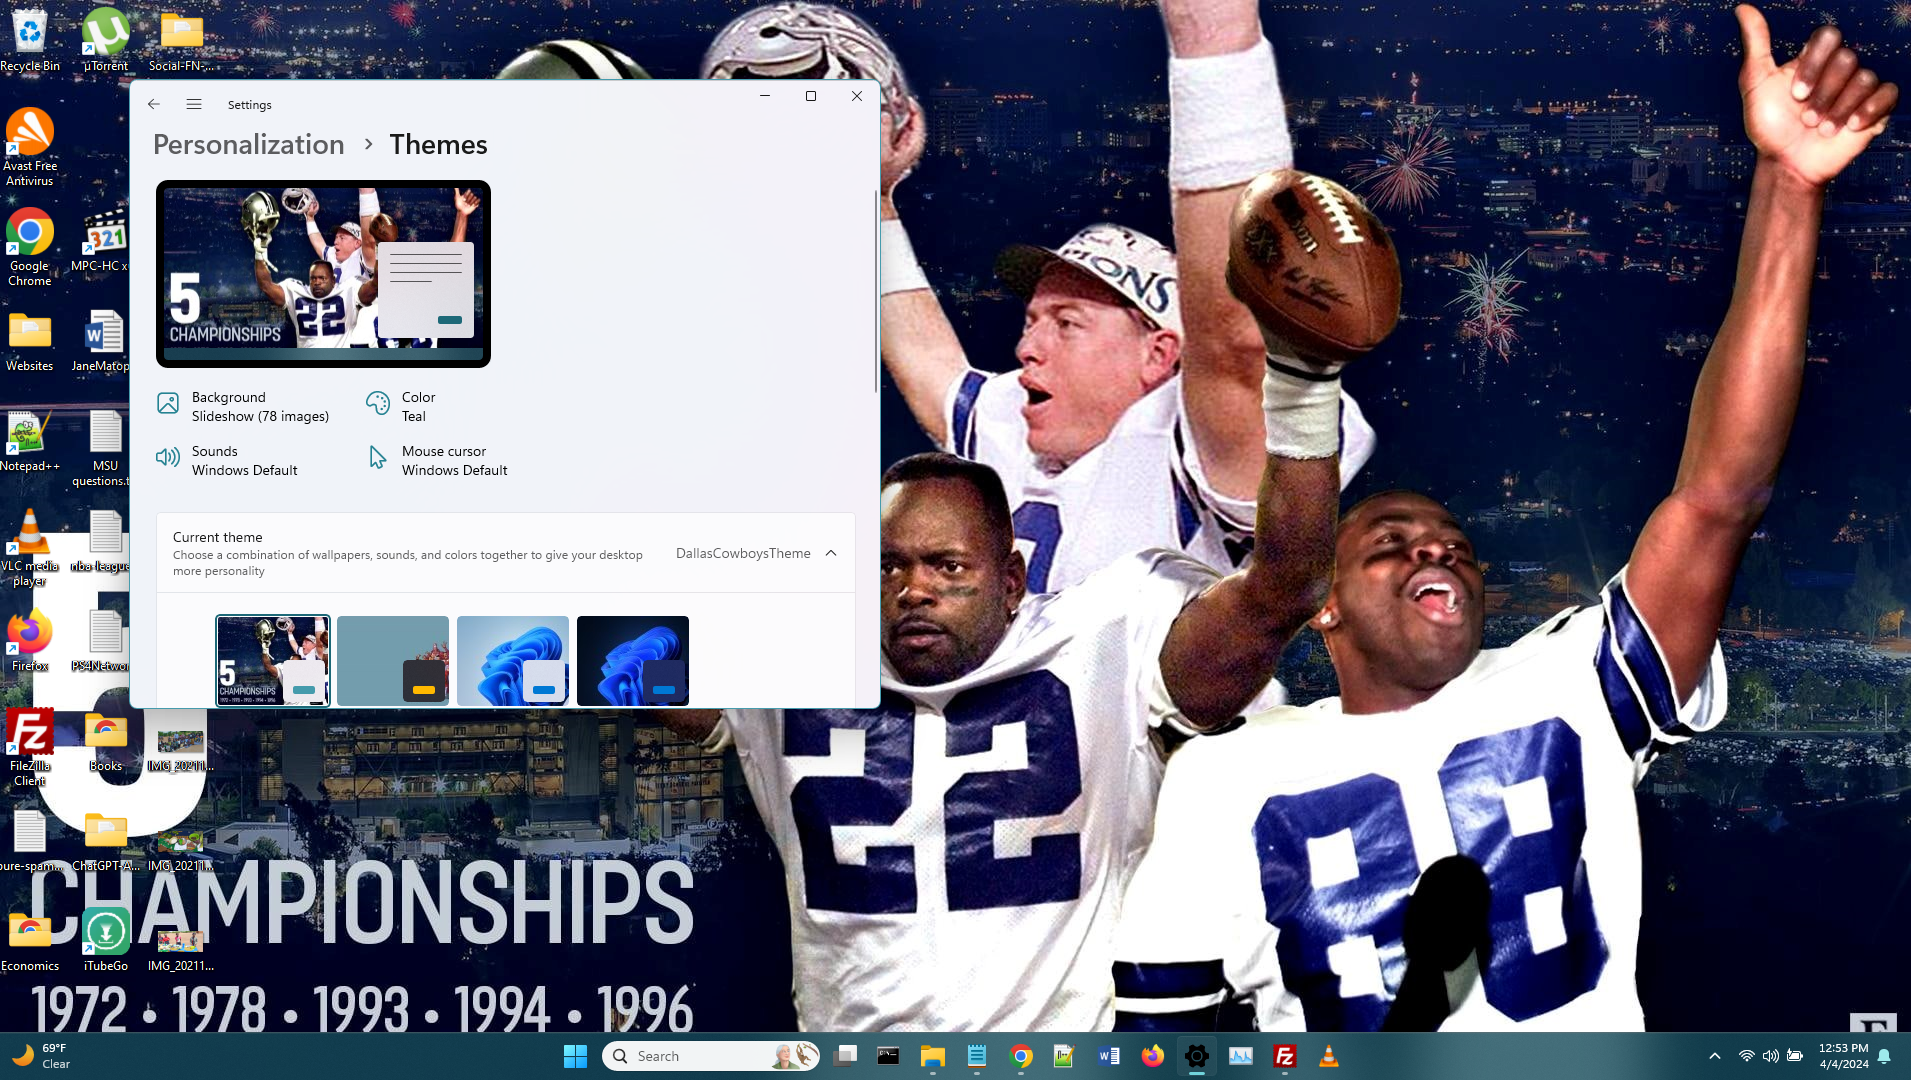Select the Dallas Cowboys theme thumbnail
The width and height of the screenshot is (1911, 1080).
pyautogui.click(x=273, y=660)
